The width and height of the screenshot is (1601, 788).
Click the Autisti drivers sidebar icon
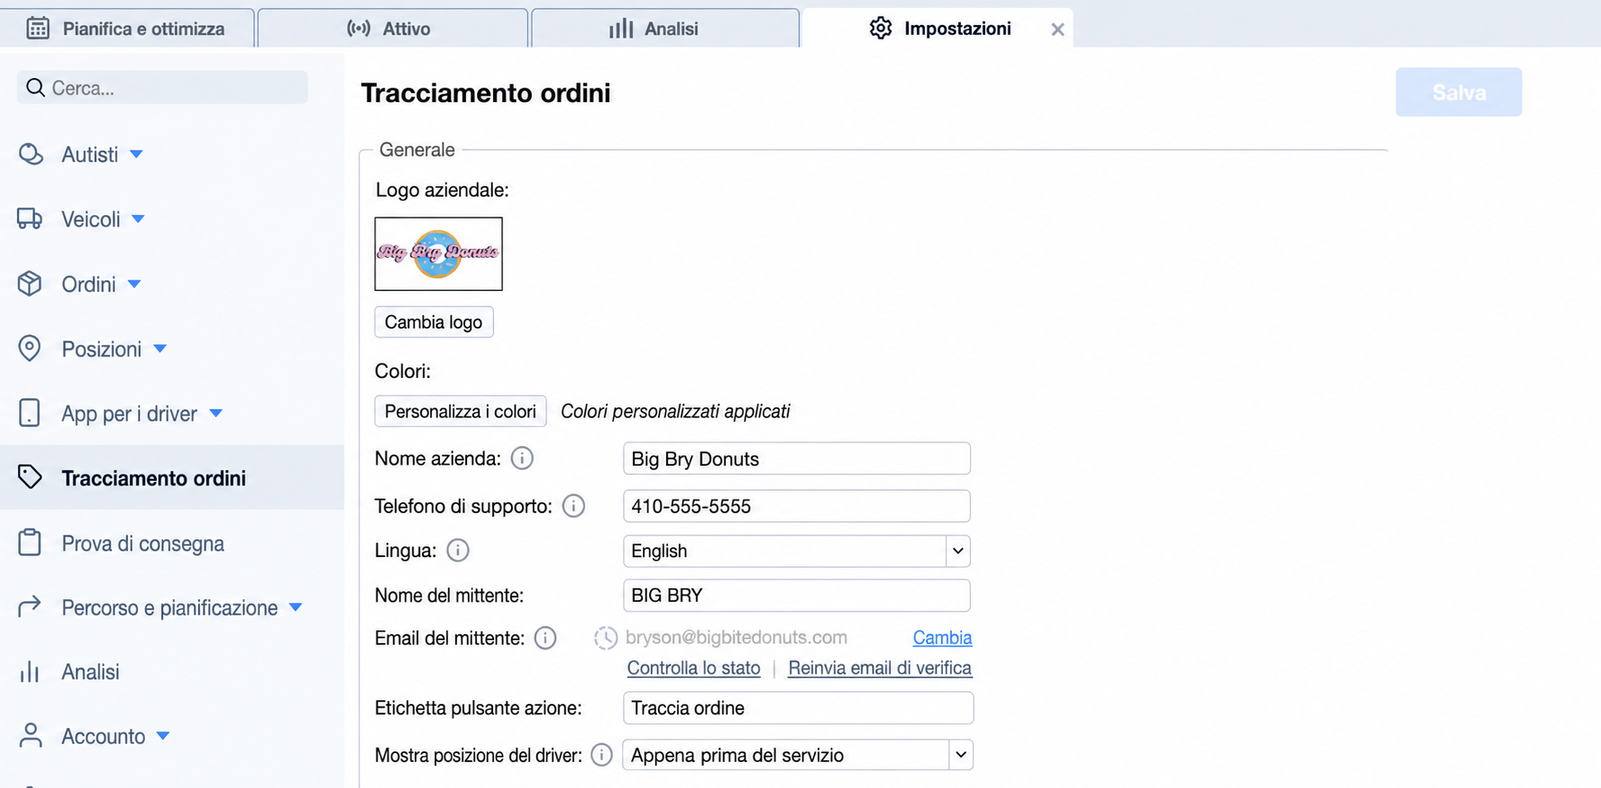pyautogui.click(x=31, y=154)
